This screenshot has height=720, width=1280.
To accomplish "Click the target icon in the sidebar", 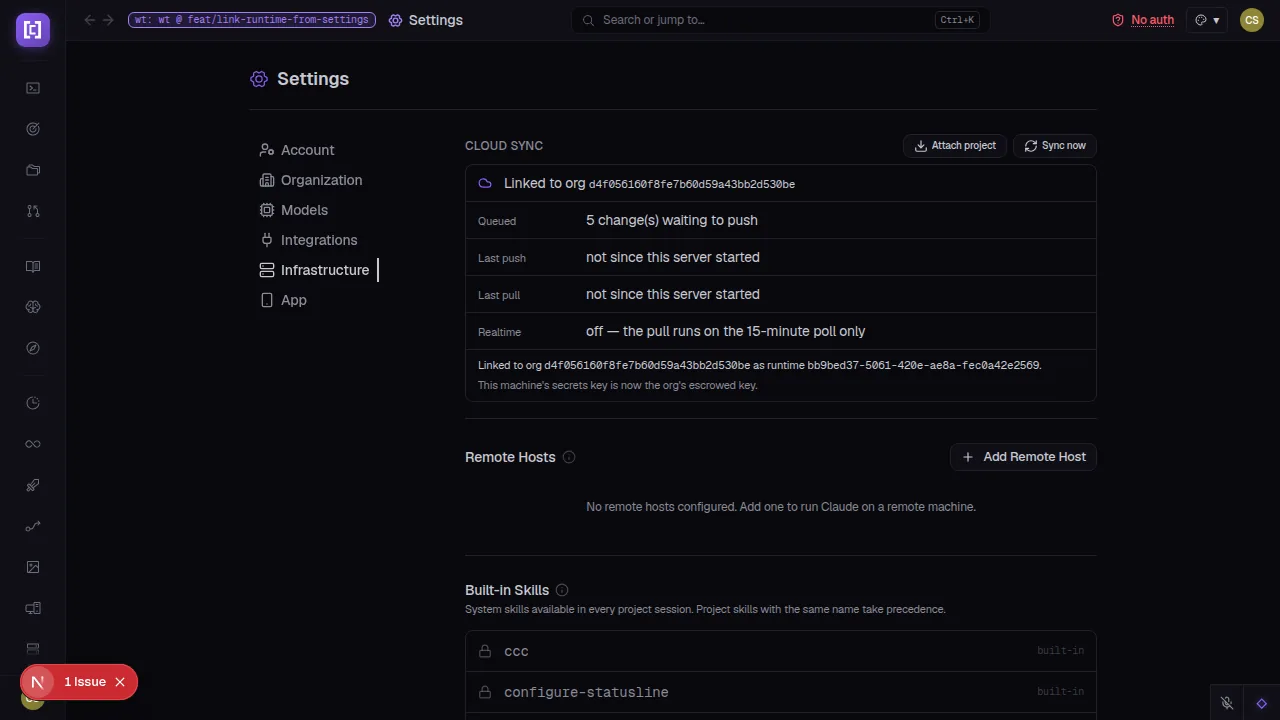I will [33, 129].
